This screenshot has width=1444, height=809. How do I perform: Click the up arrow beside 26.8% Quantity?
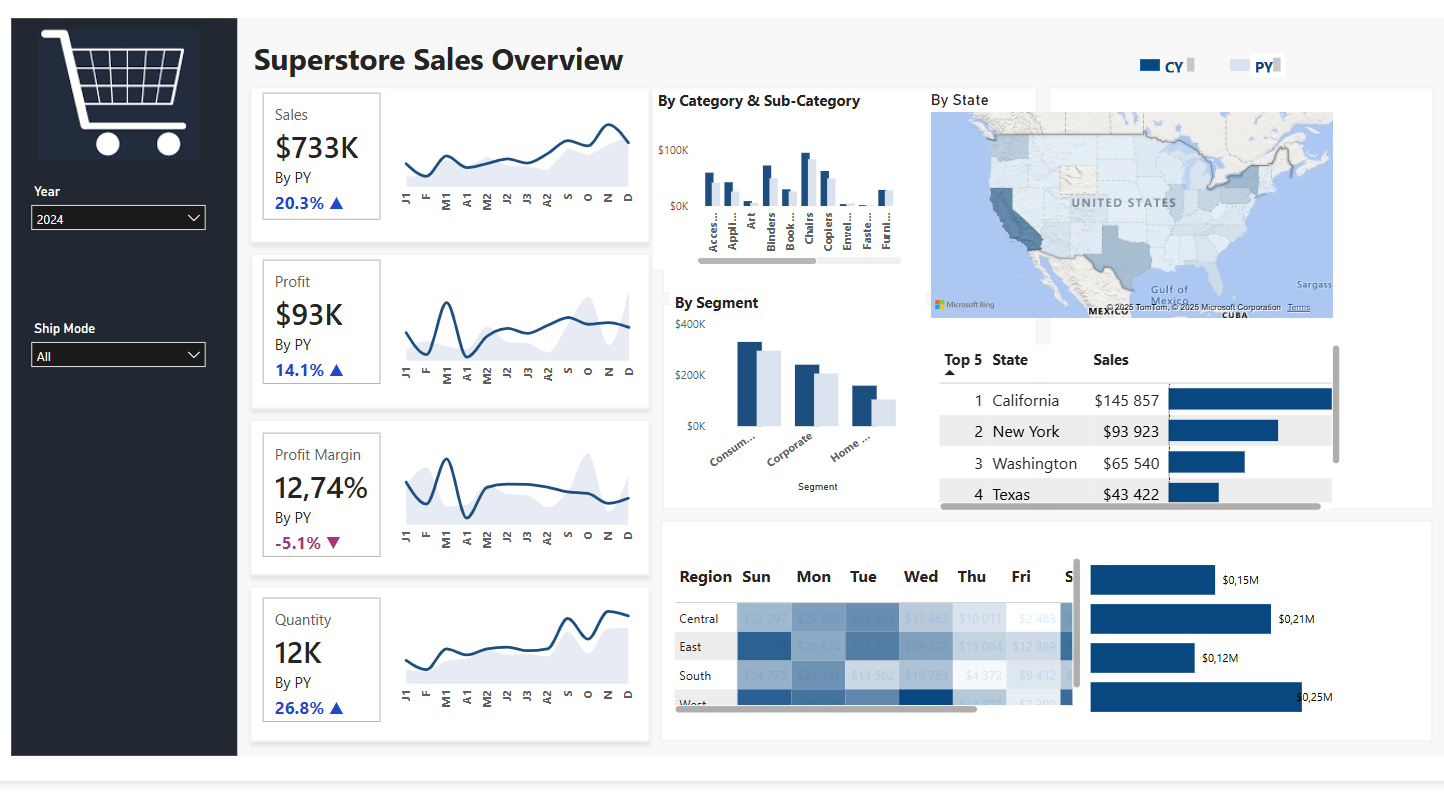[x=337, y=708]
